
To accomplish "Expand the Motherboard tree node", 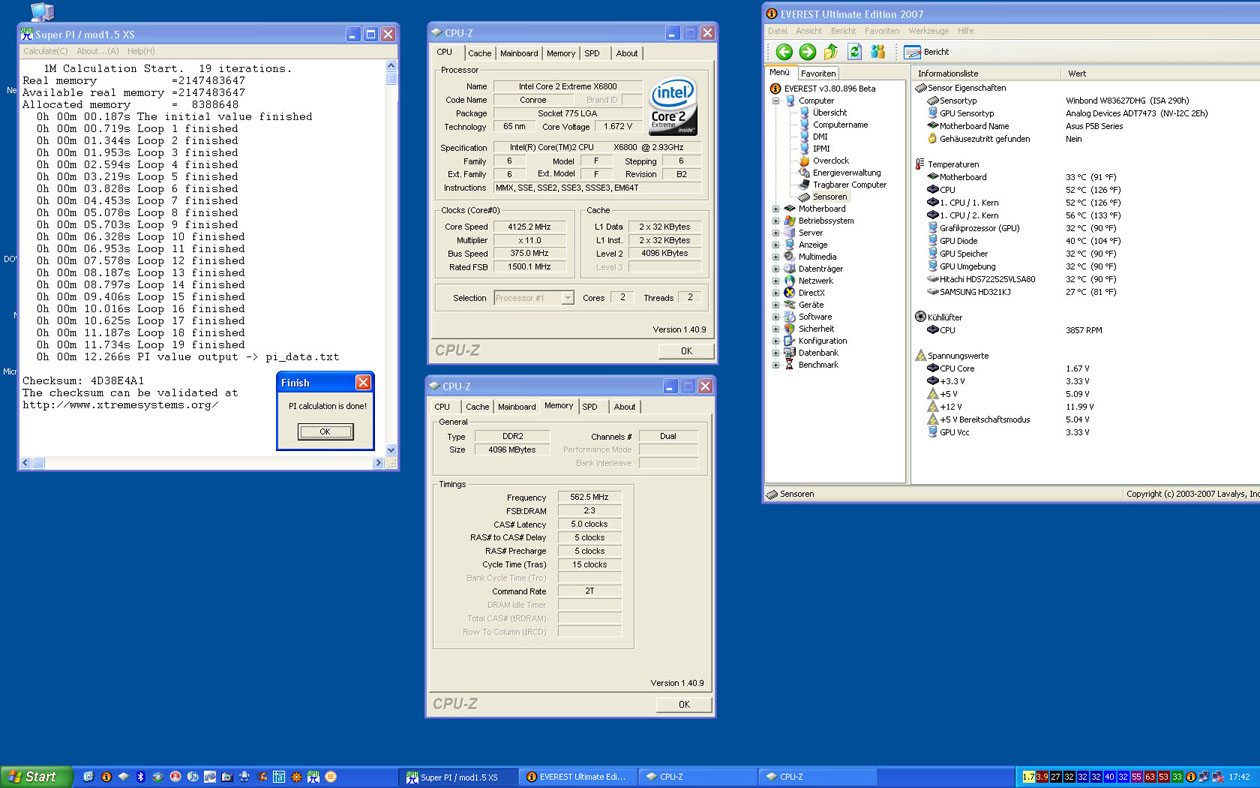I will (x=776, y=209).
